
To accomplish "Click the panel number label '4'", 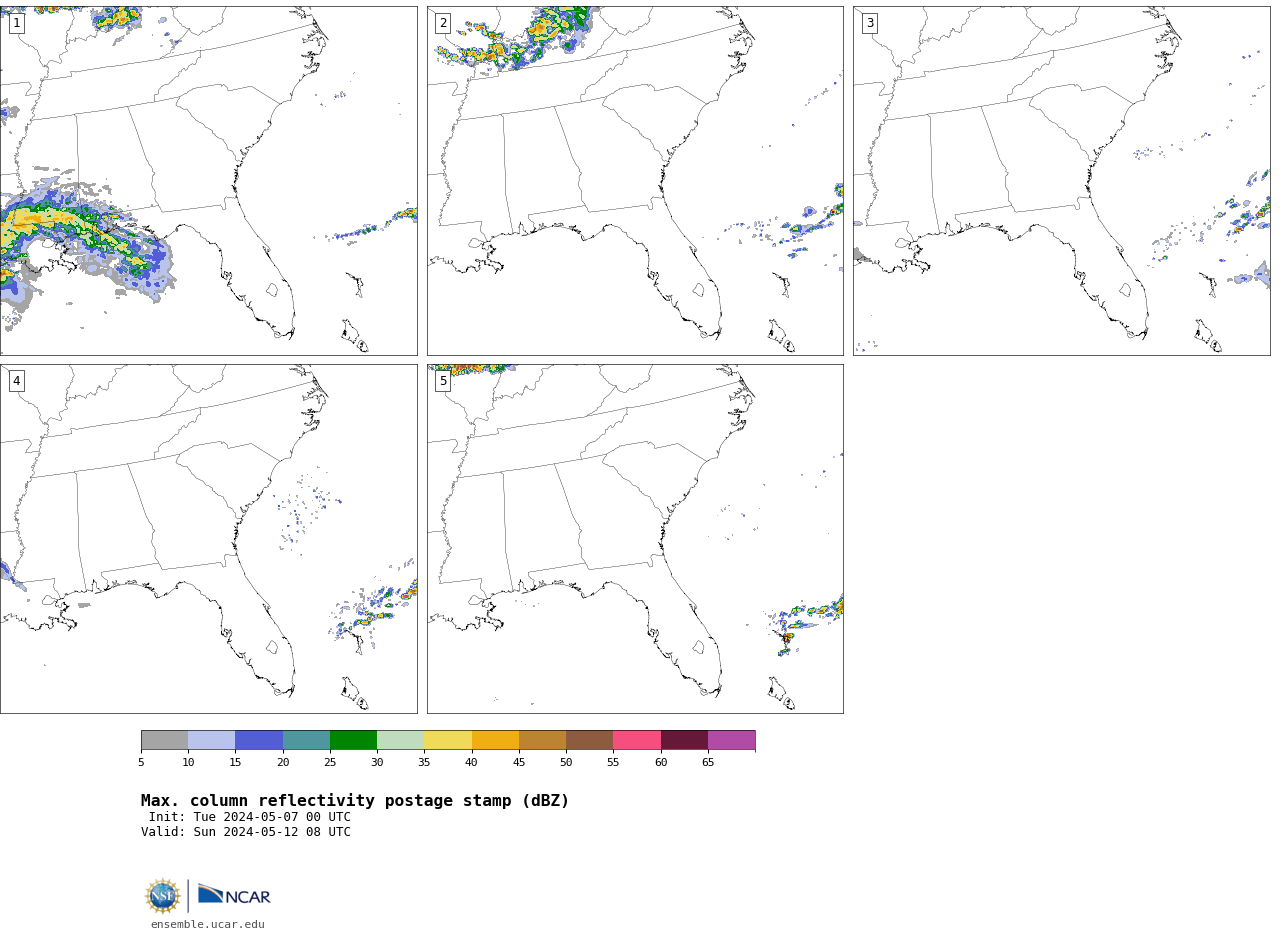I will coord(16,381).
